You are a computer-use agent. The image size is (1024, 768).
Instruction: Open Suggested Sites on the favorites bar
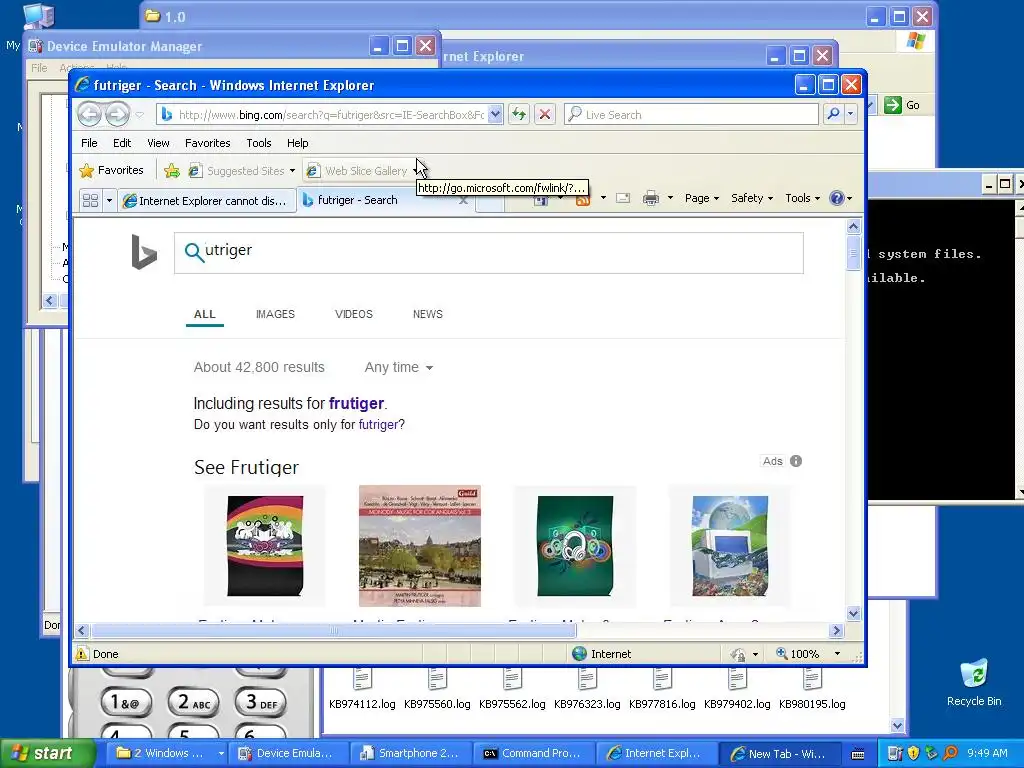pos(241,170)
